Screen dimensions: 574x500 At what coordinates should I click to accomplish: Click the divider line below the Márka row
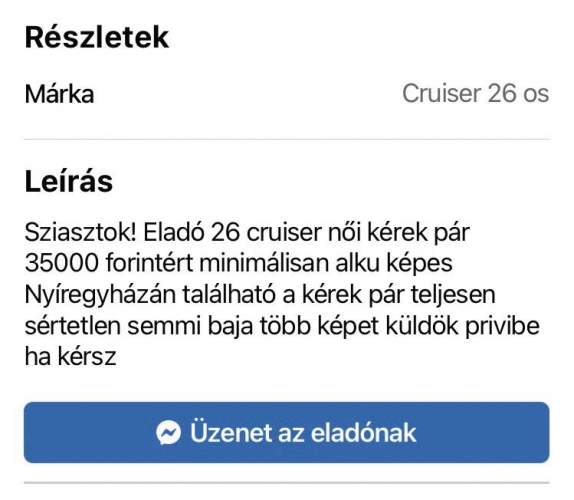(x=287, y=139)
